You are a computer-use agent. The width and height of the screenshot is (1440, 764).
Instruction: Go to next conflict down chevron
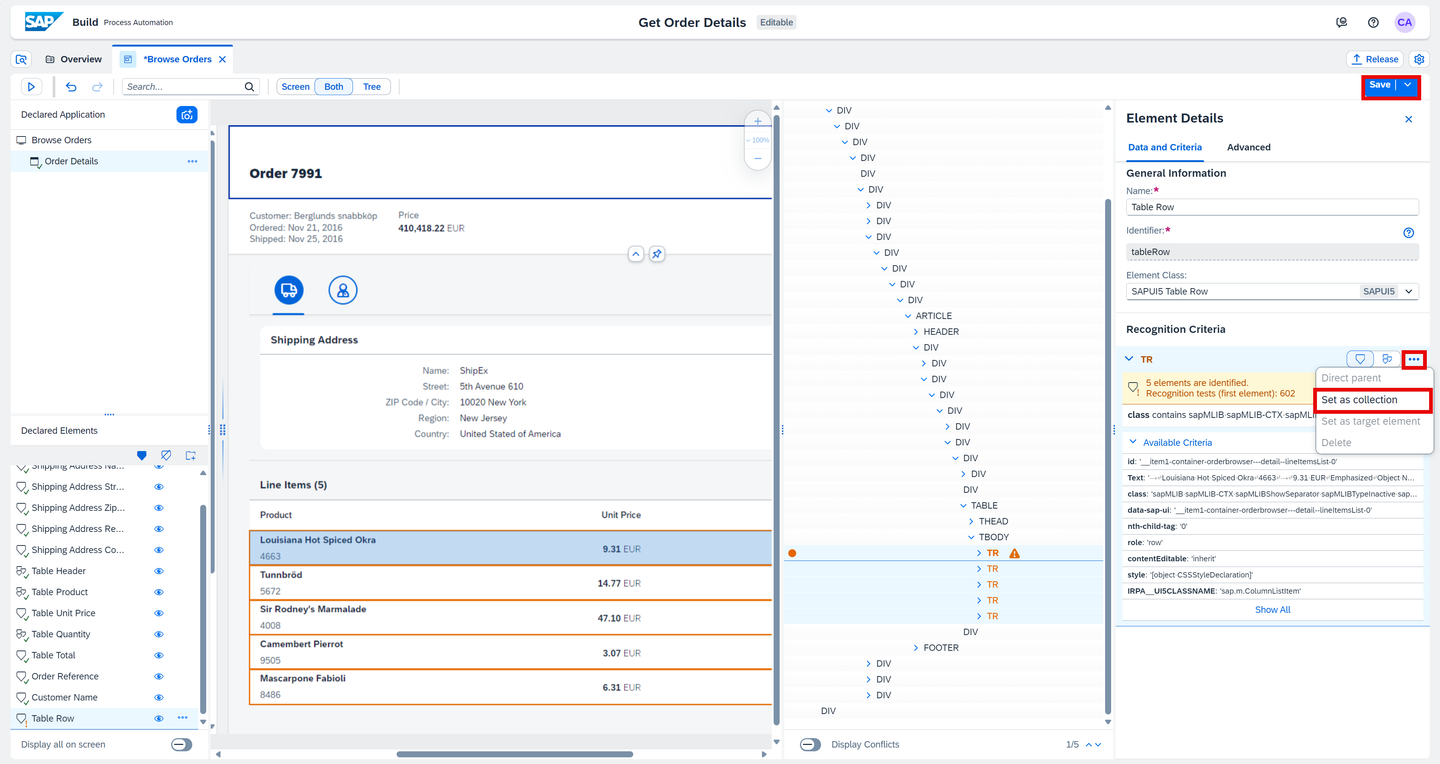click(1097, 744)
